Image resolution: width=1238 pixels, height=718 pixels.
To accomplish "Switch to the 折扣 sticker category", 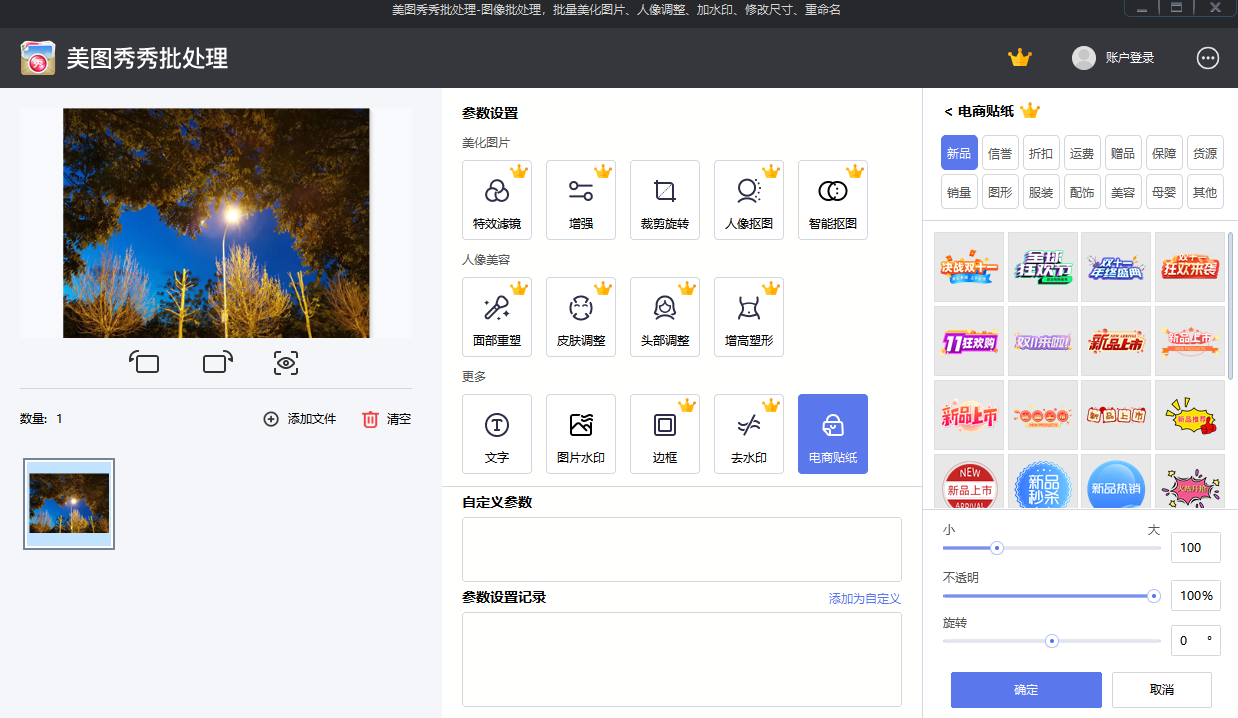I will (1040, 152).
